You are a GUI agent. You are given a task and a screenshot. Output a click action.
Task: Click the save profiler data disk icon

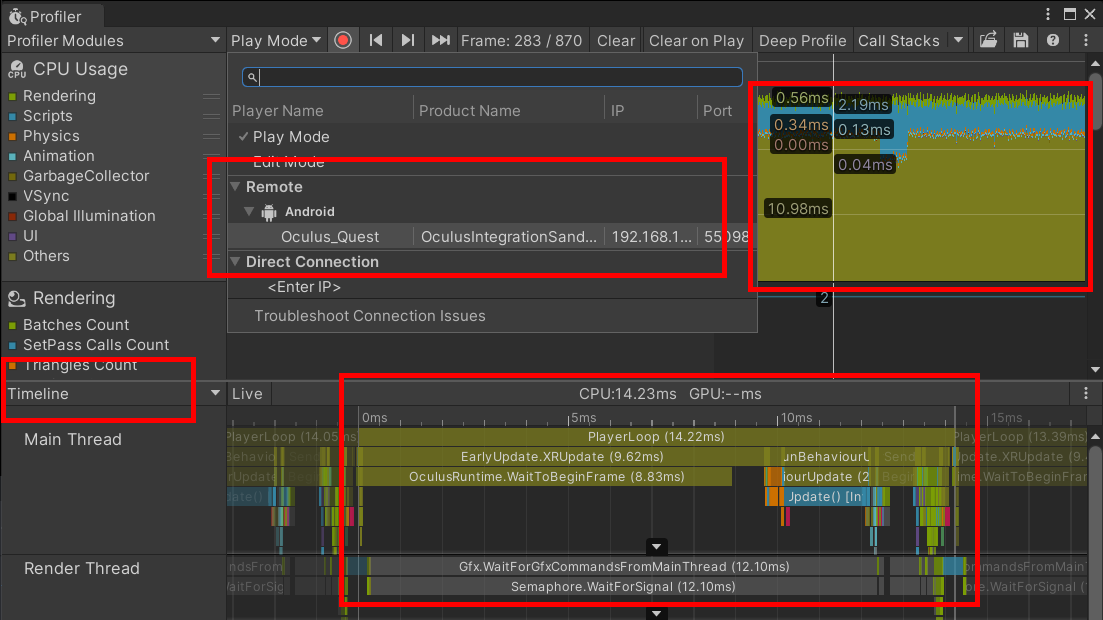click(1020, 41)
